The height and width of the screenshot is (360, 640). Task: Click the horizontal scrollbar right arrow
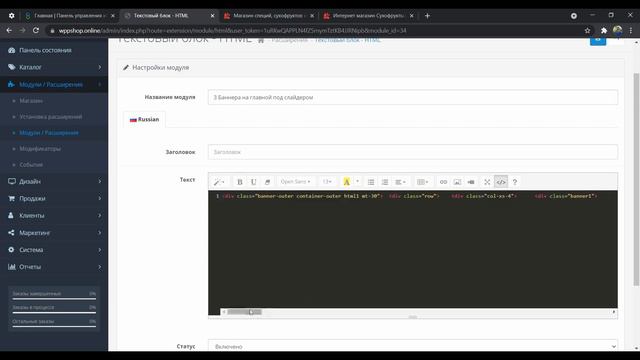(x=614, y=312)
